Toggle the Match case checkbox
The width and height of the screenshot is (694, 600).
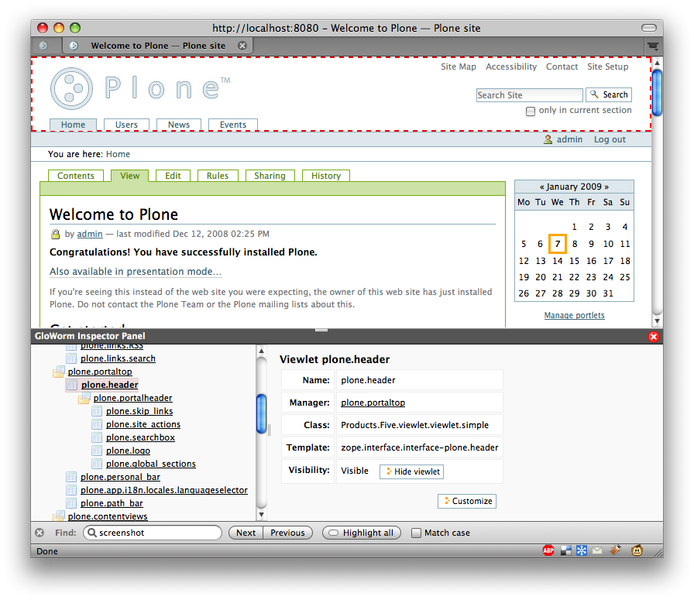click(417, 533)
